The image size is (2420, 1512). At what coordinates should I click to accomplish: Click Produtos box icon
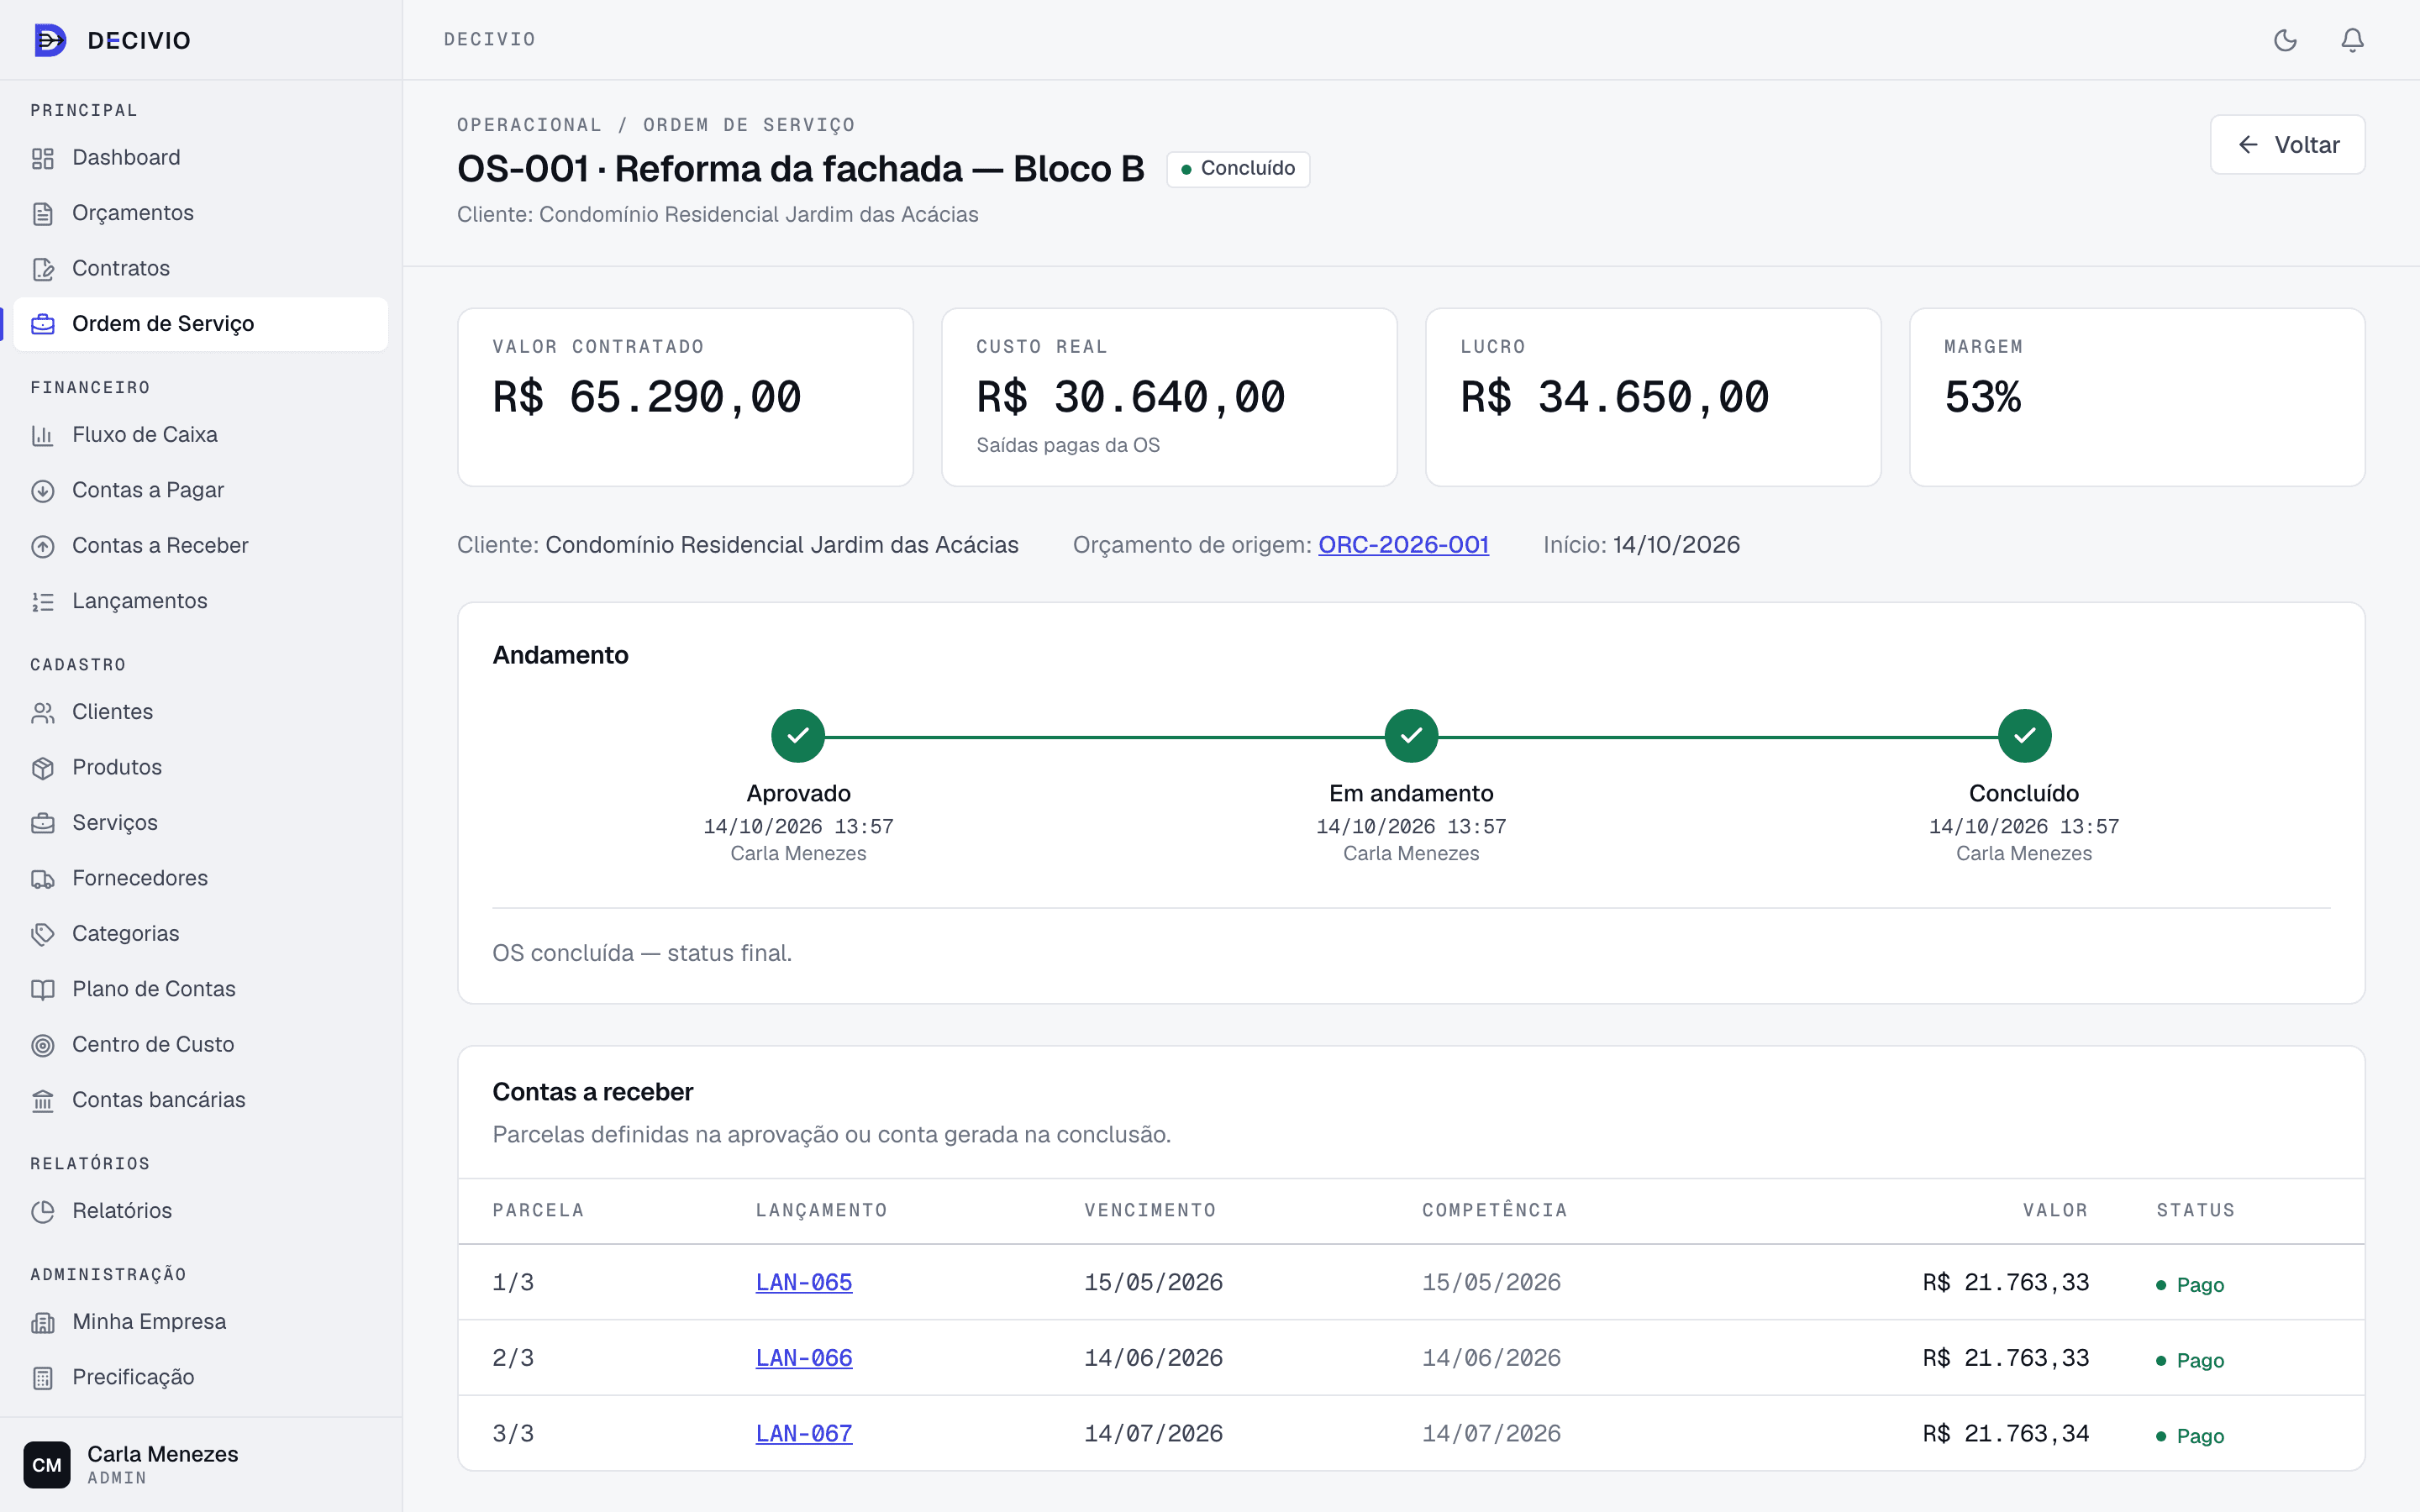point(43,768)
